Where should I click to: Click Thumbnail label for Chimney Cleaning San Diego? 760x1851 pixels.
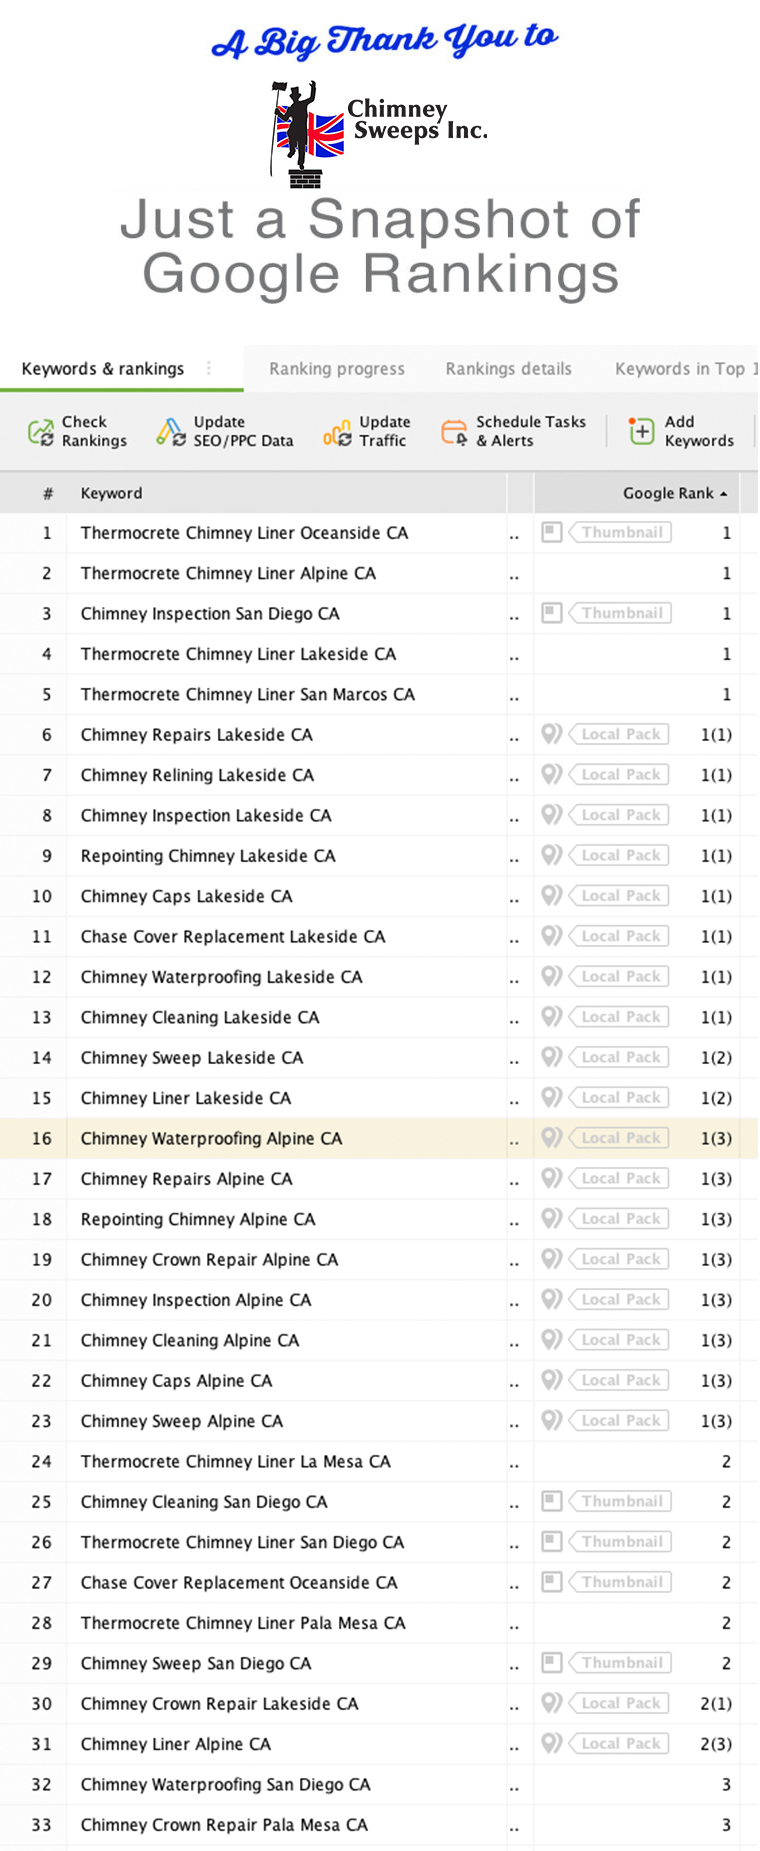(x=621, y=1501)
